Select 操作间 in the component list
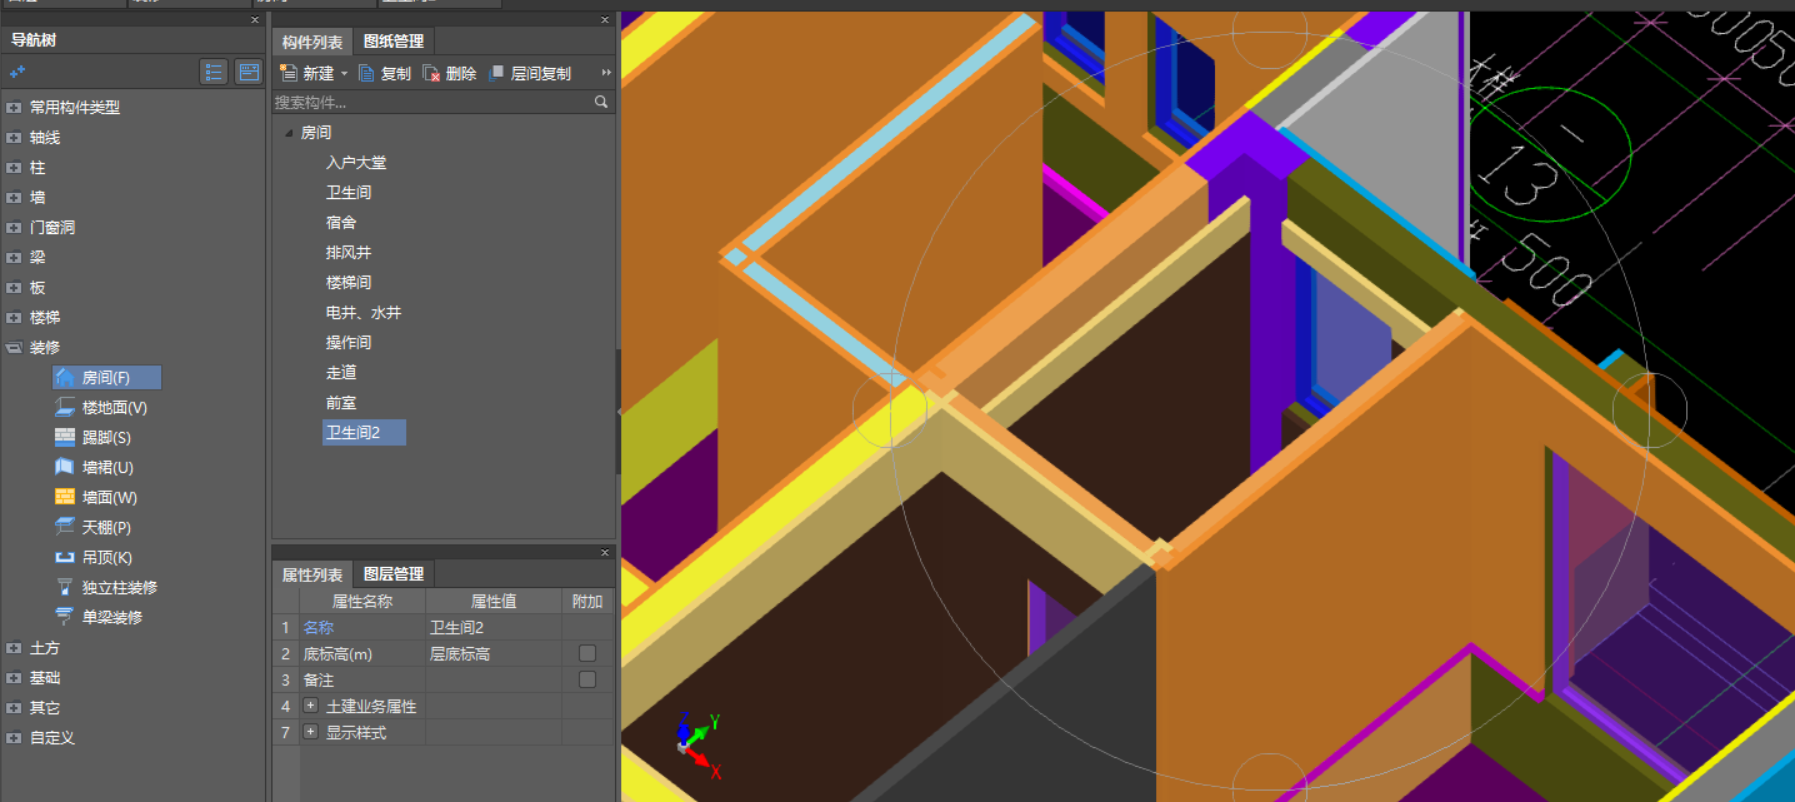The width and height of the screenshot is (1795, 802). click(x=348, y=343)
